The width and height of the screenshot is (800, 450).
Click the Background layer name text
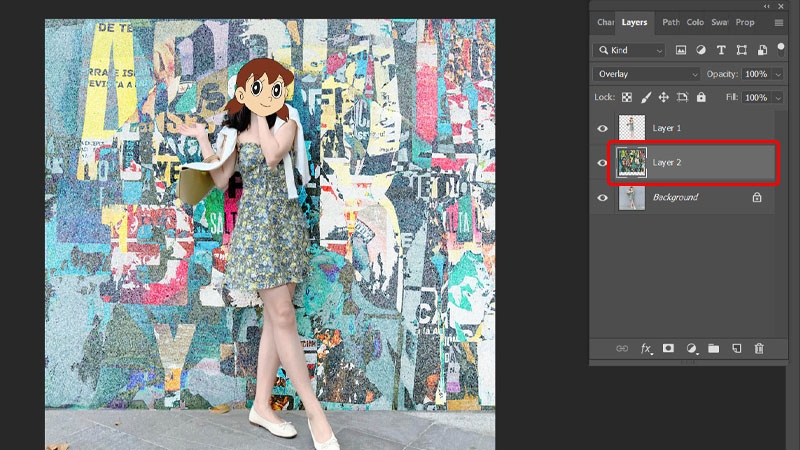[x=676, y=197]
